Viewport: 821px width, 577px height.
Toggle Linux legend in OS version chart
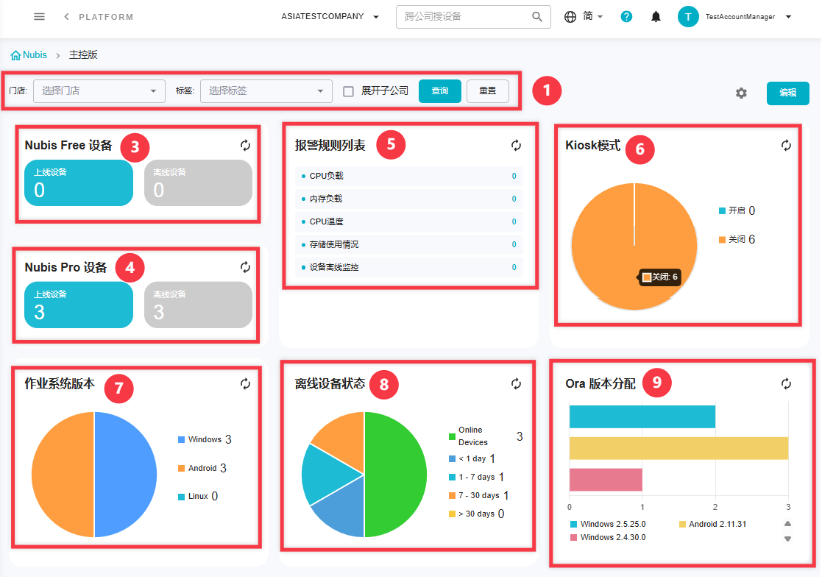(x=198, y=496)
